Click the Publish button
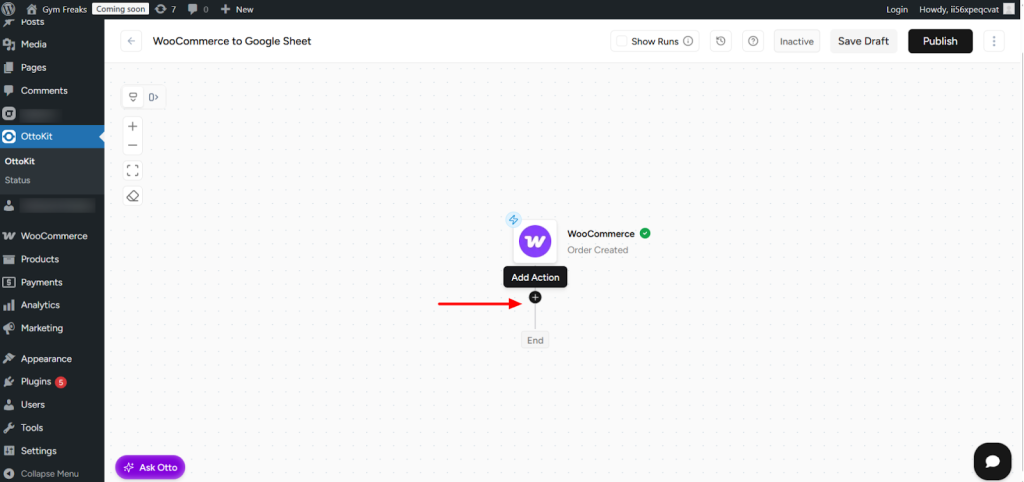Viewport: 1024px width, 482px height. click(940, 41)
